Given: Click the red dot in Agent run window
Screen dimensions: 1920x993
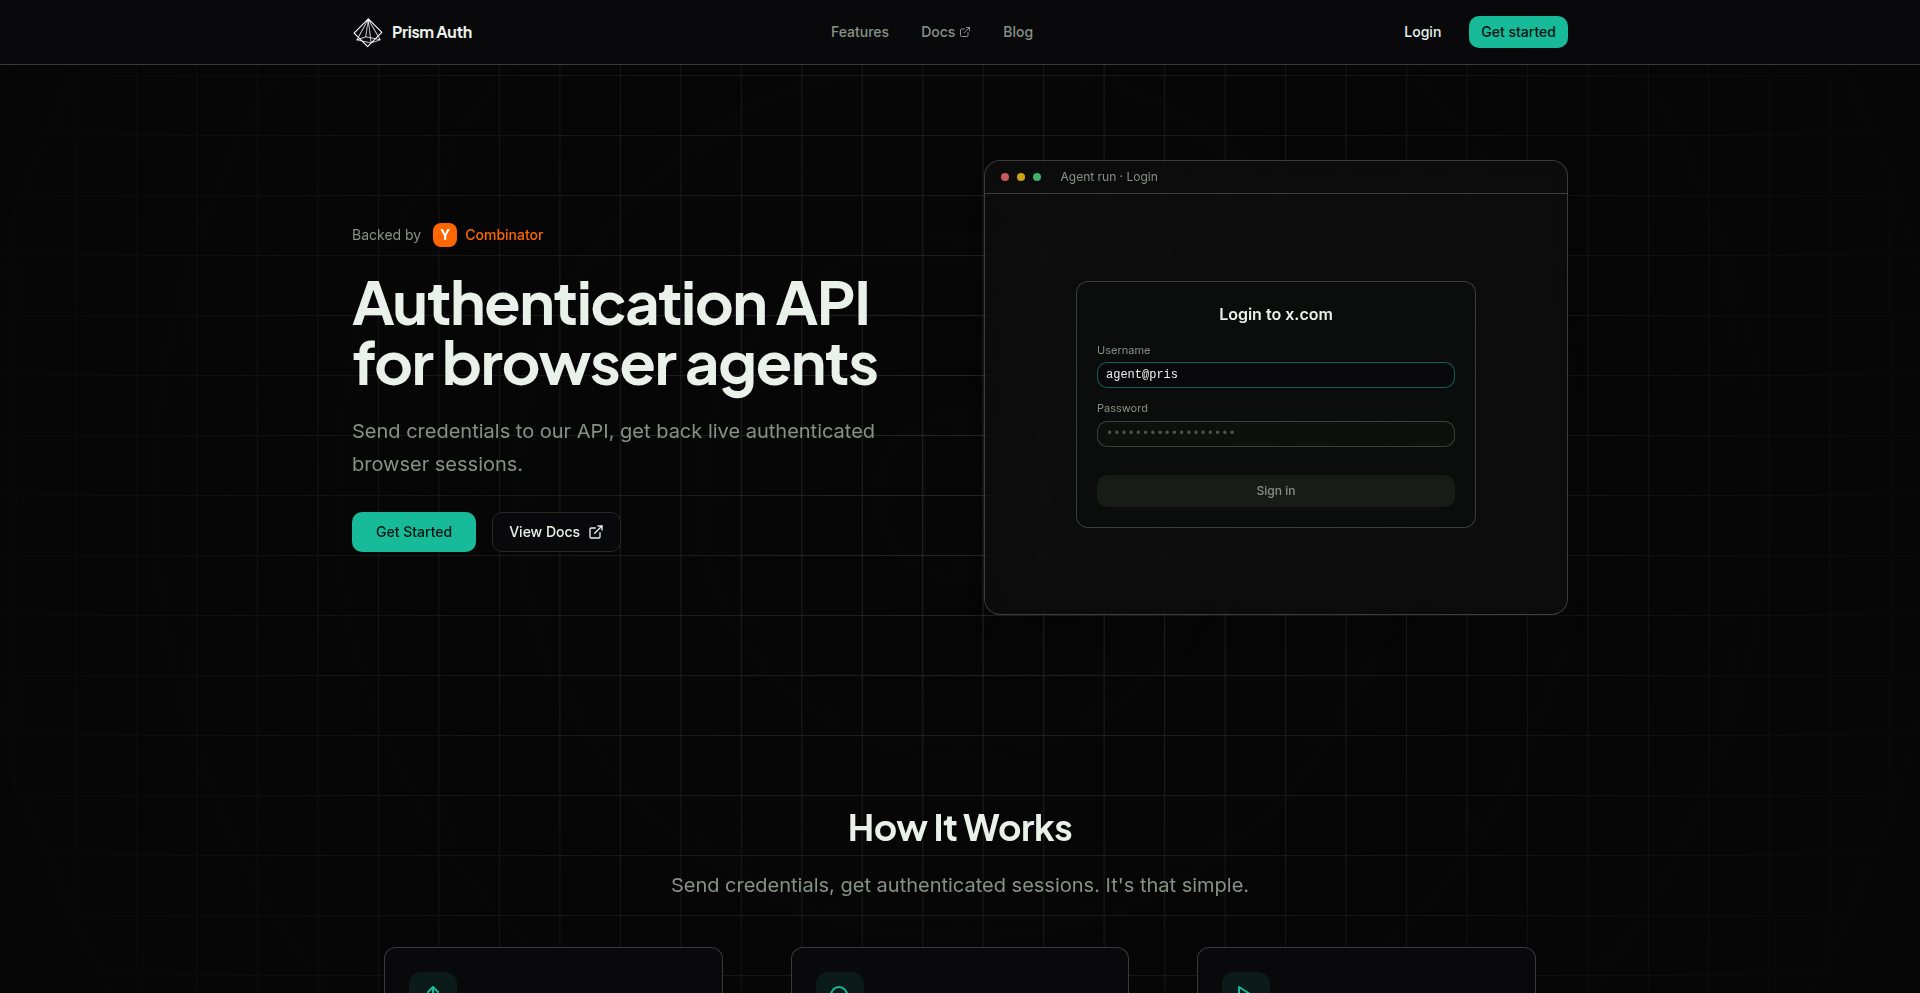Looking at the screenshot, I should point(1005,177).
